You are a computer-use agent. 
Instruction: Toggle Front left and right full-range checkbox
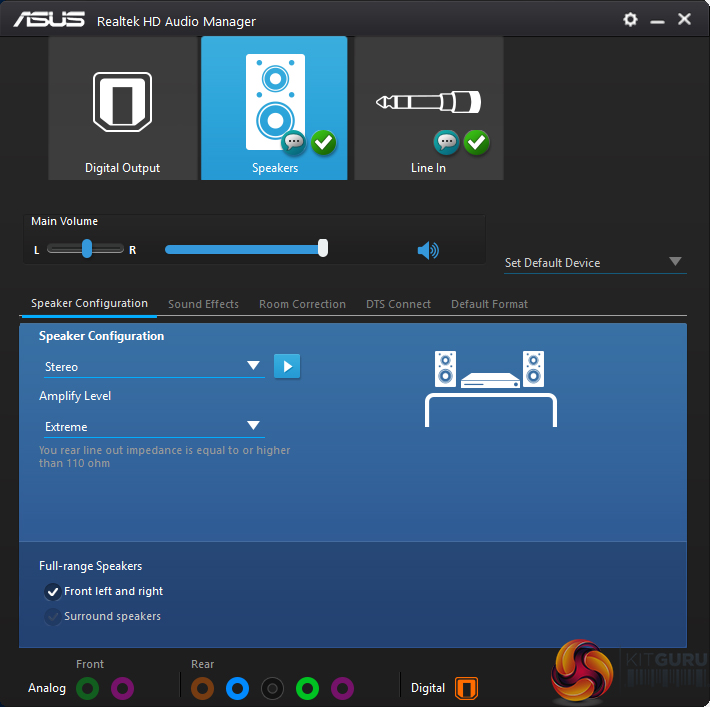coord(53,592)
